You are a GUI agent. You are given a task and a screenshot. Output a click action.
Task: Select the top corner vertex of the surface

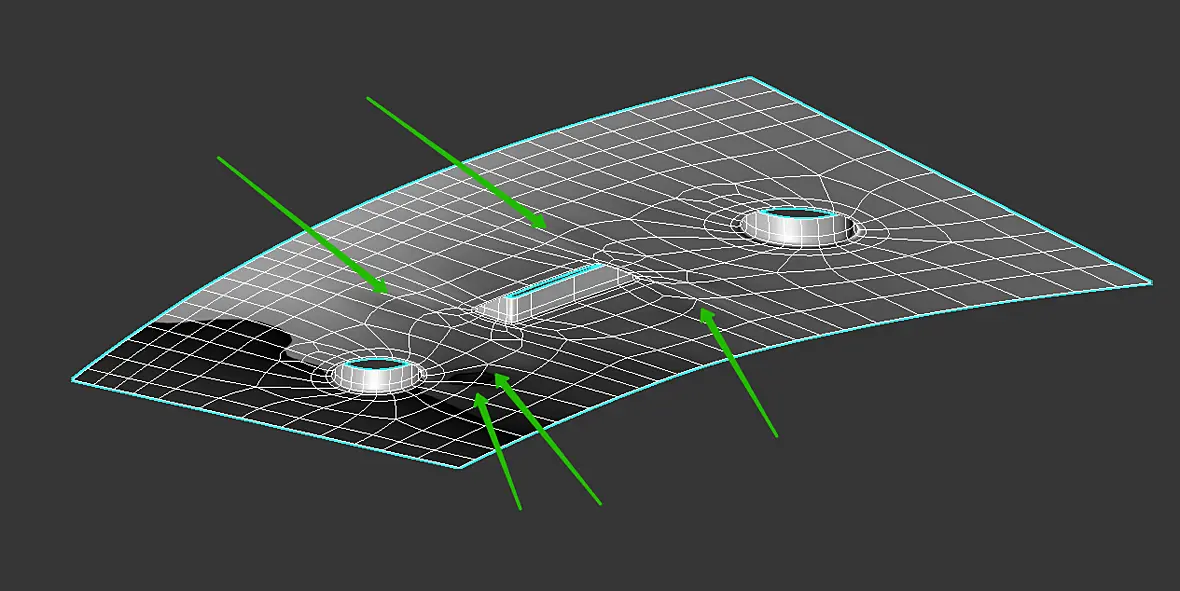pos(750,78)
